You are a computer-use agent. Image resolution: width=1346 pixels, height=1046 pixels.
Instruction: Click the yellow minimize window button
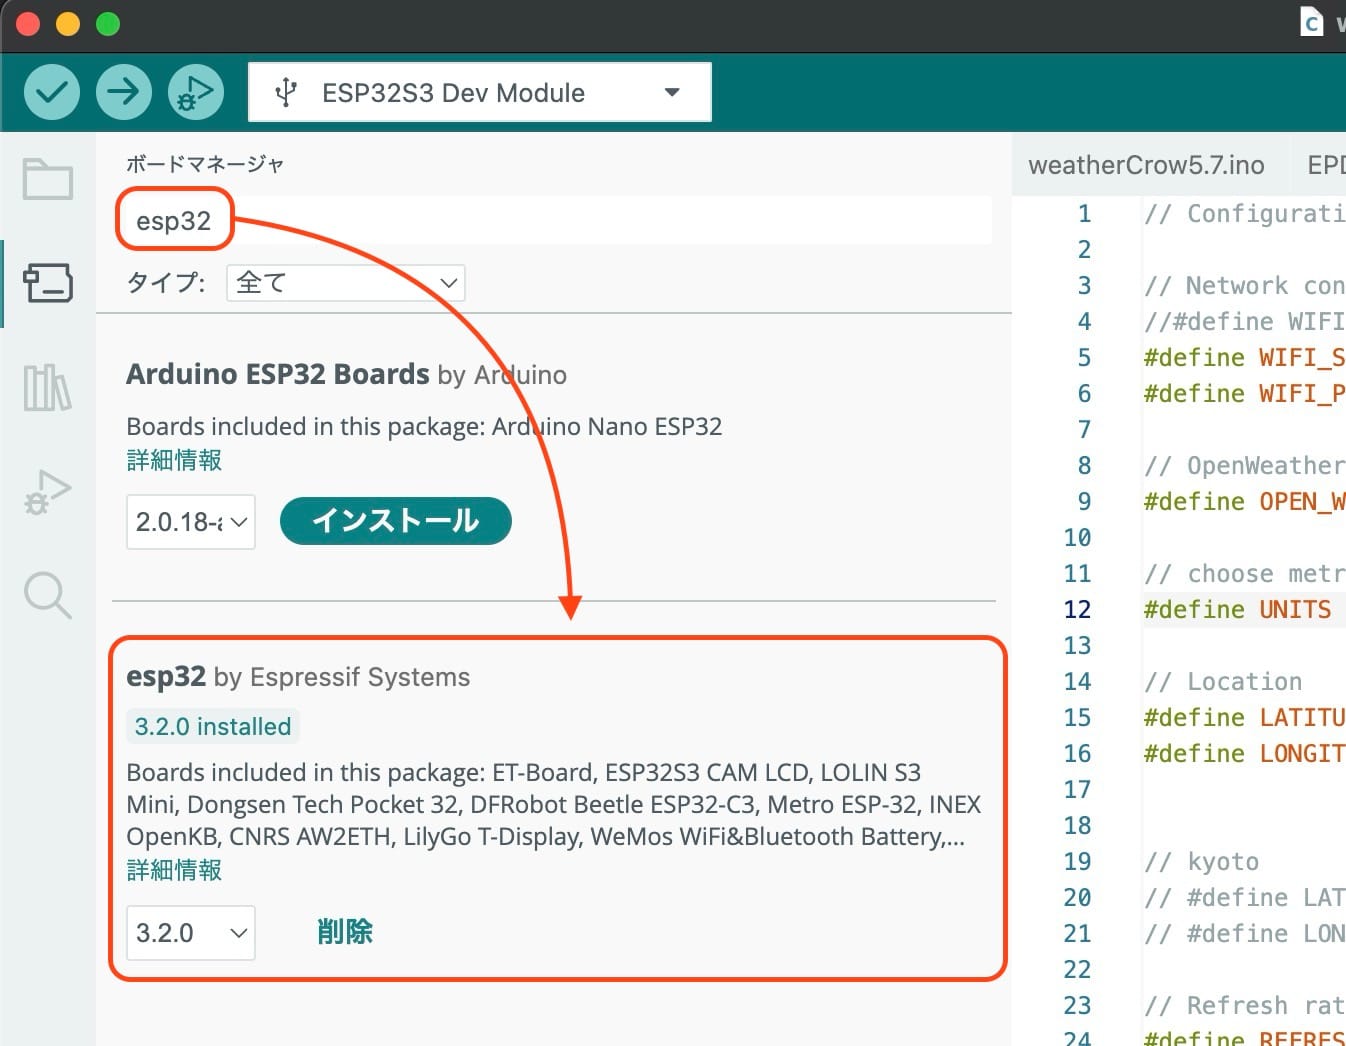point(68,24)
